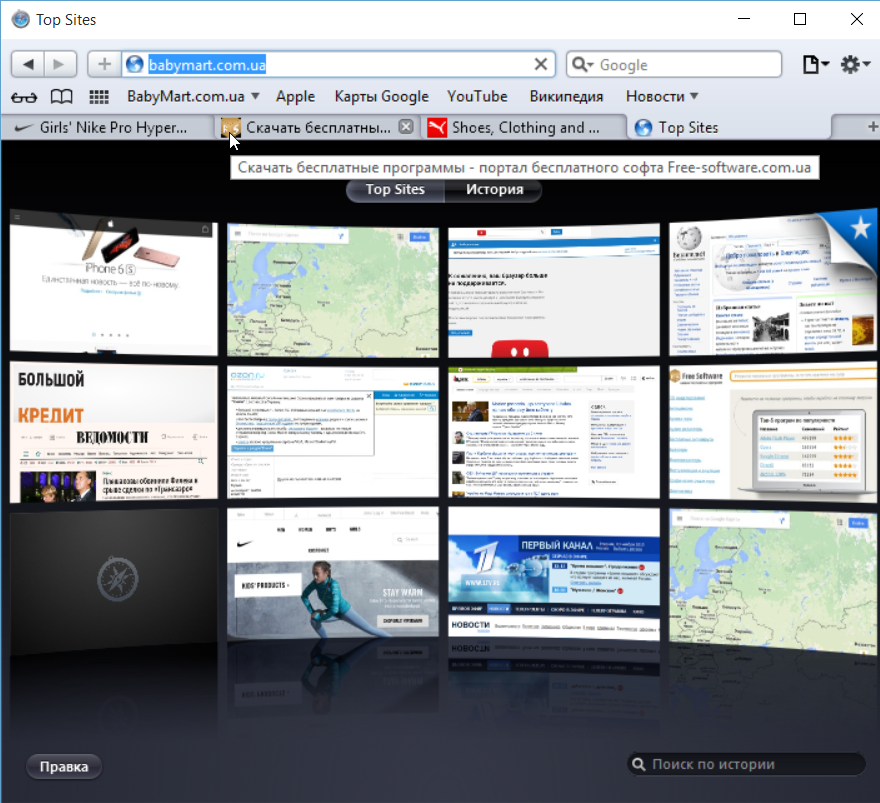Open the Ведомости site thumbnail
This screenshot has width=880, height=803.
[113, 433]
